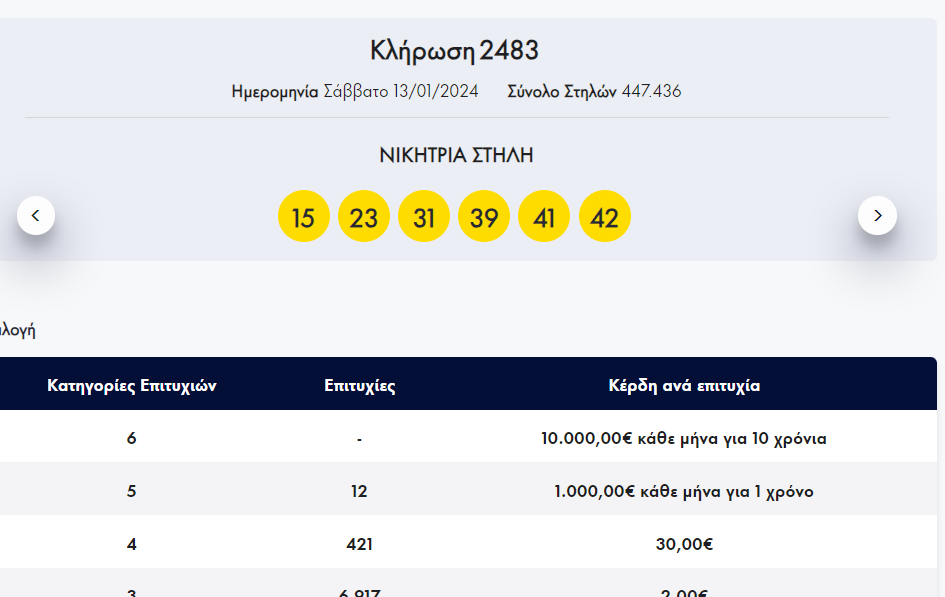Click the 421 winners count in category 4
This screenshot has width=945, height=597.
359,545
